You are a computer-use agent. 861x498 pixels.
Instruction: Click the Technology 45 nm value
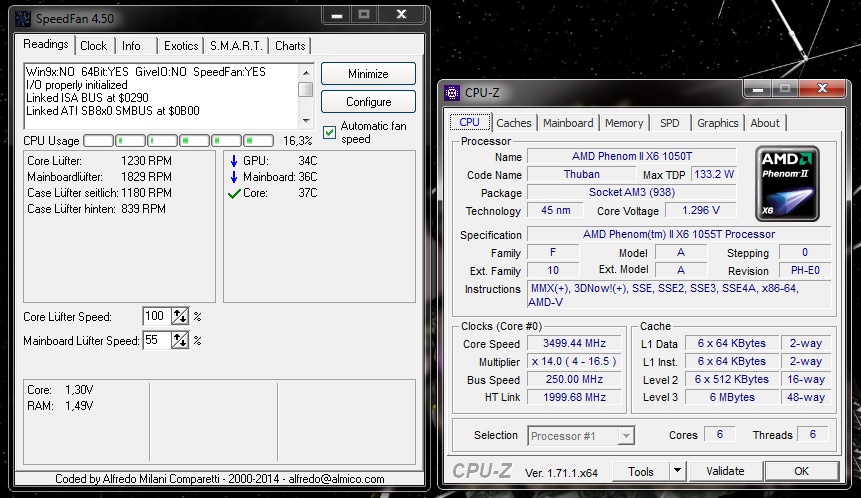tap(555, 210)
